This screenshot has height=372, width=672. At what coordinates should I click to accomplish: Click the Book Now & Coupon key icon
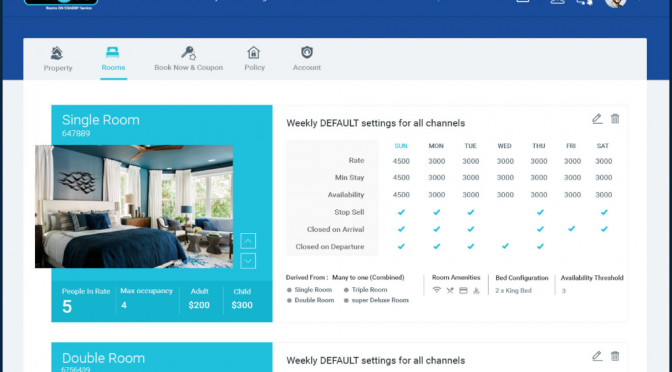point(188,53)
